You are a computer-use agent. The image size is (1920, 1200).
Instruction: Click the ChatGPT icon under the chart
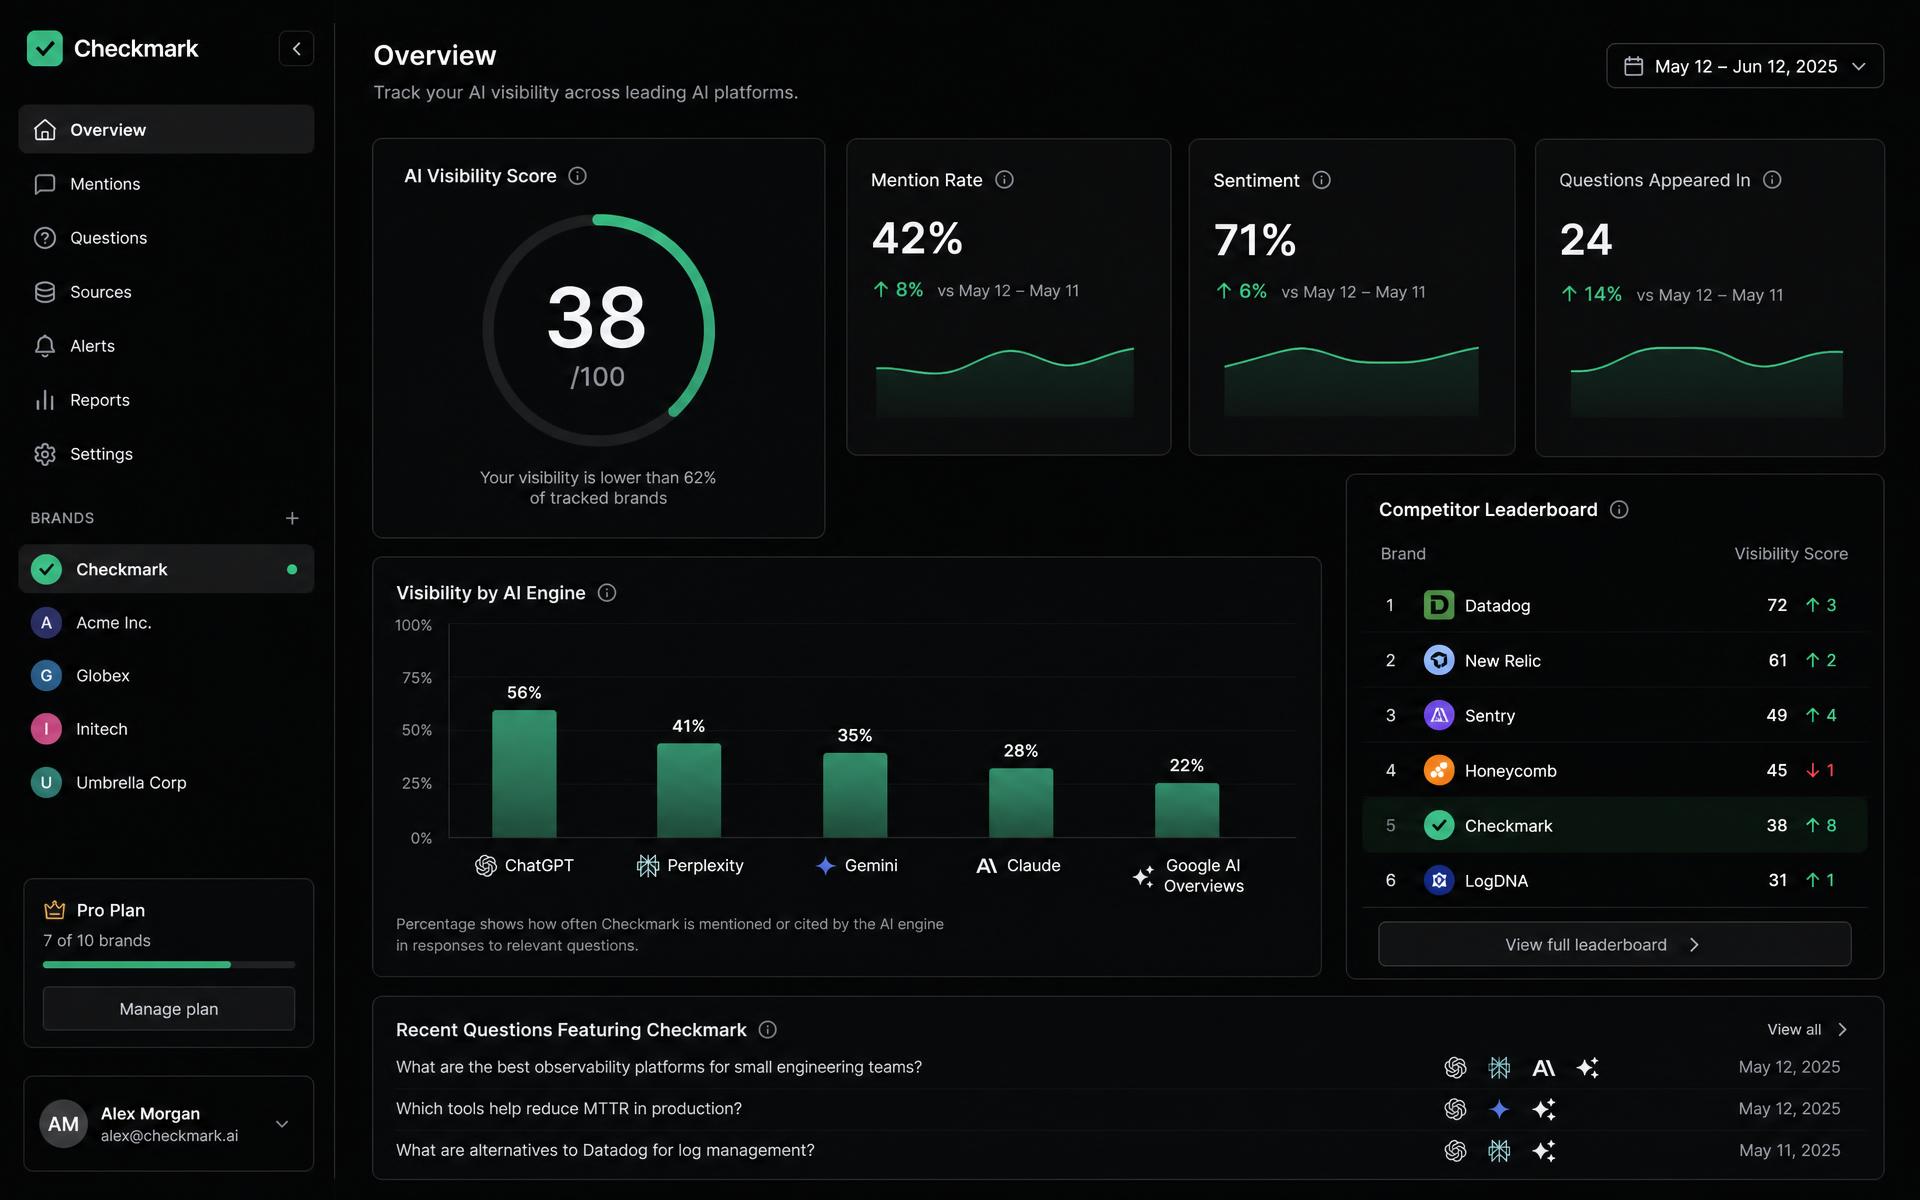coord(486,866)
